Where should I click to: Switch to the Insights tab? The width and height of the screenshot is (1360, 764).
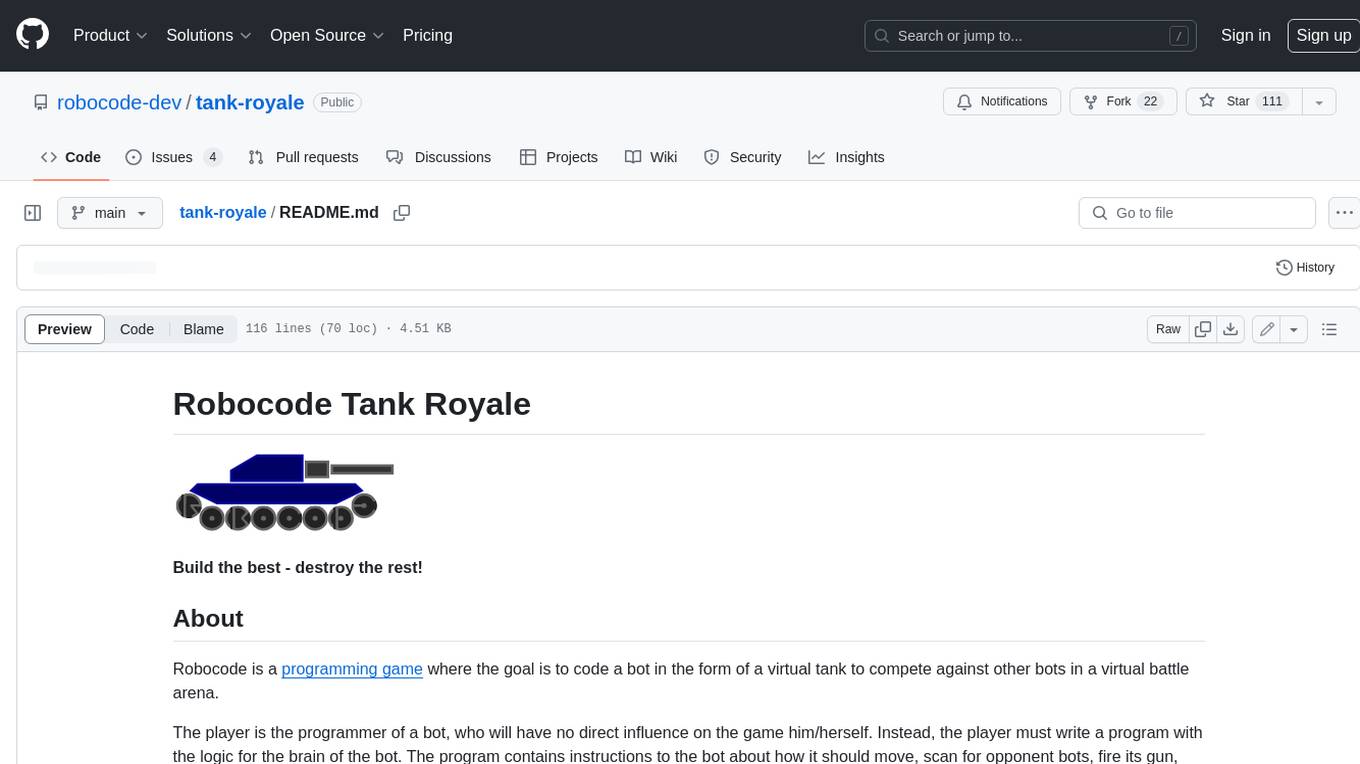pos(846,157)
